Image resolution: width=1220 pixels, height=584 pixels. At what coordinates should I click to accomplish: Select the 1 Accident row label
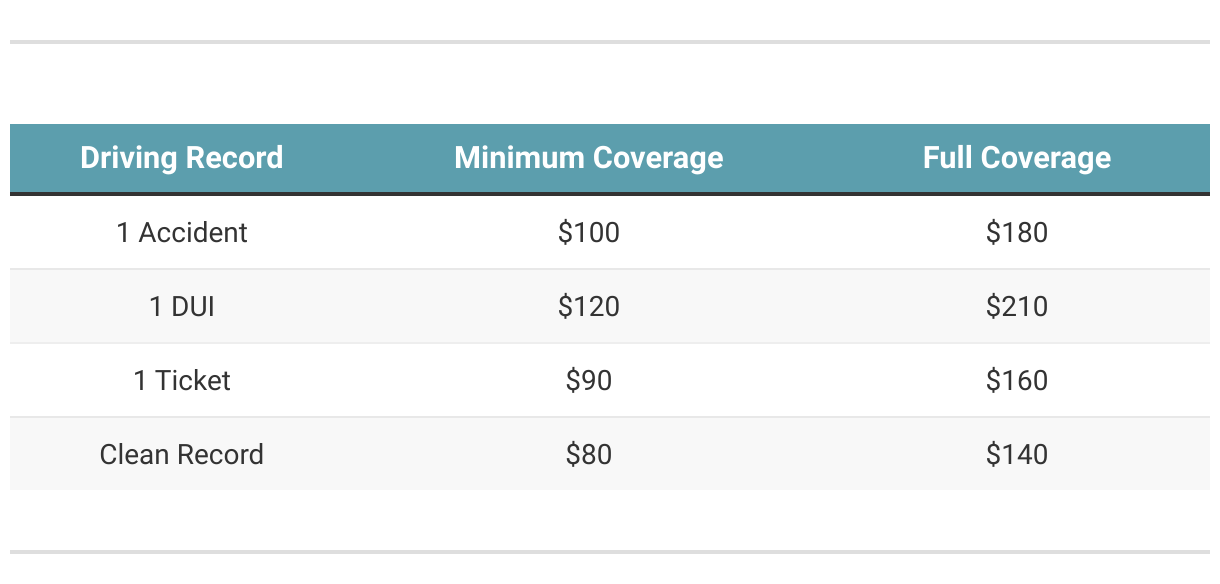click(182, 233)
